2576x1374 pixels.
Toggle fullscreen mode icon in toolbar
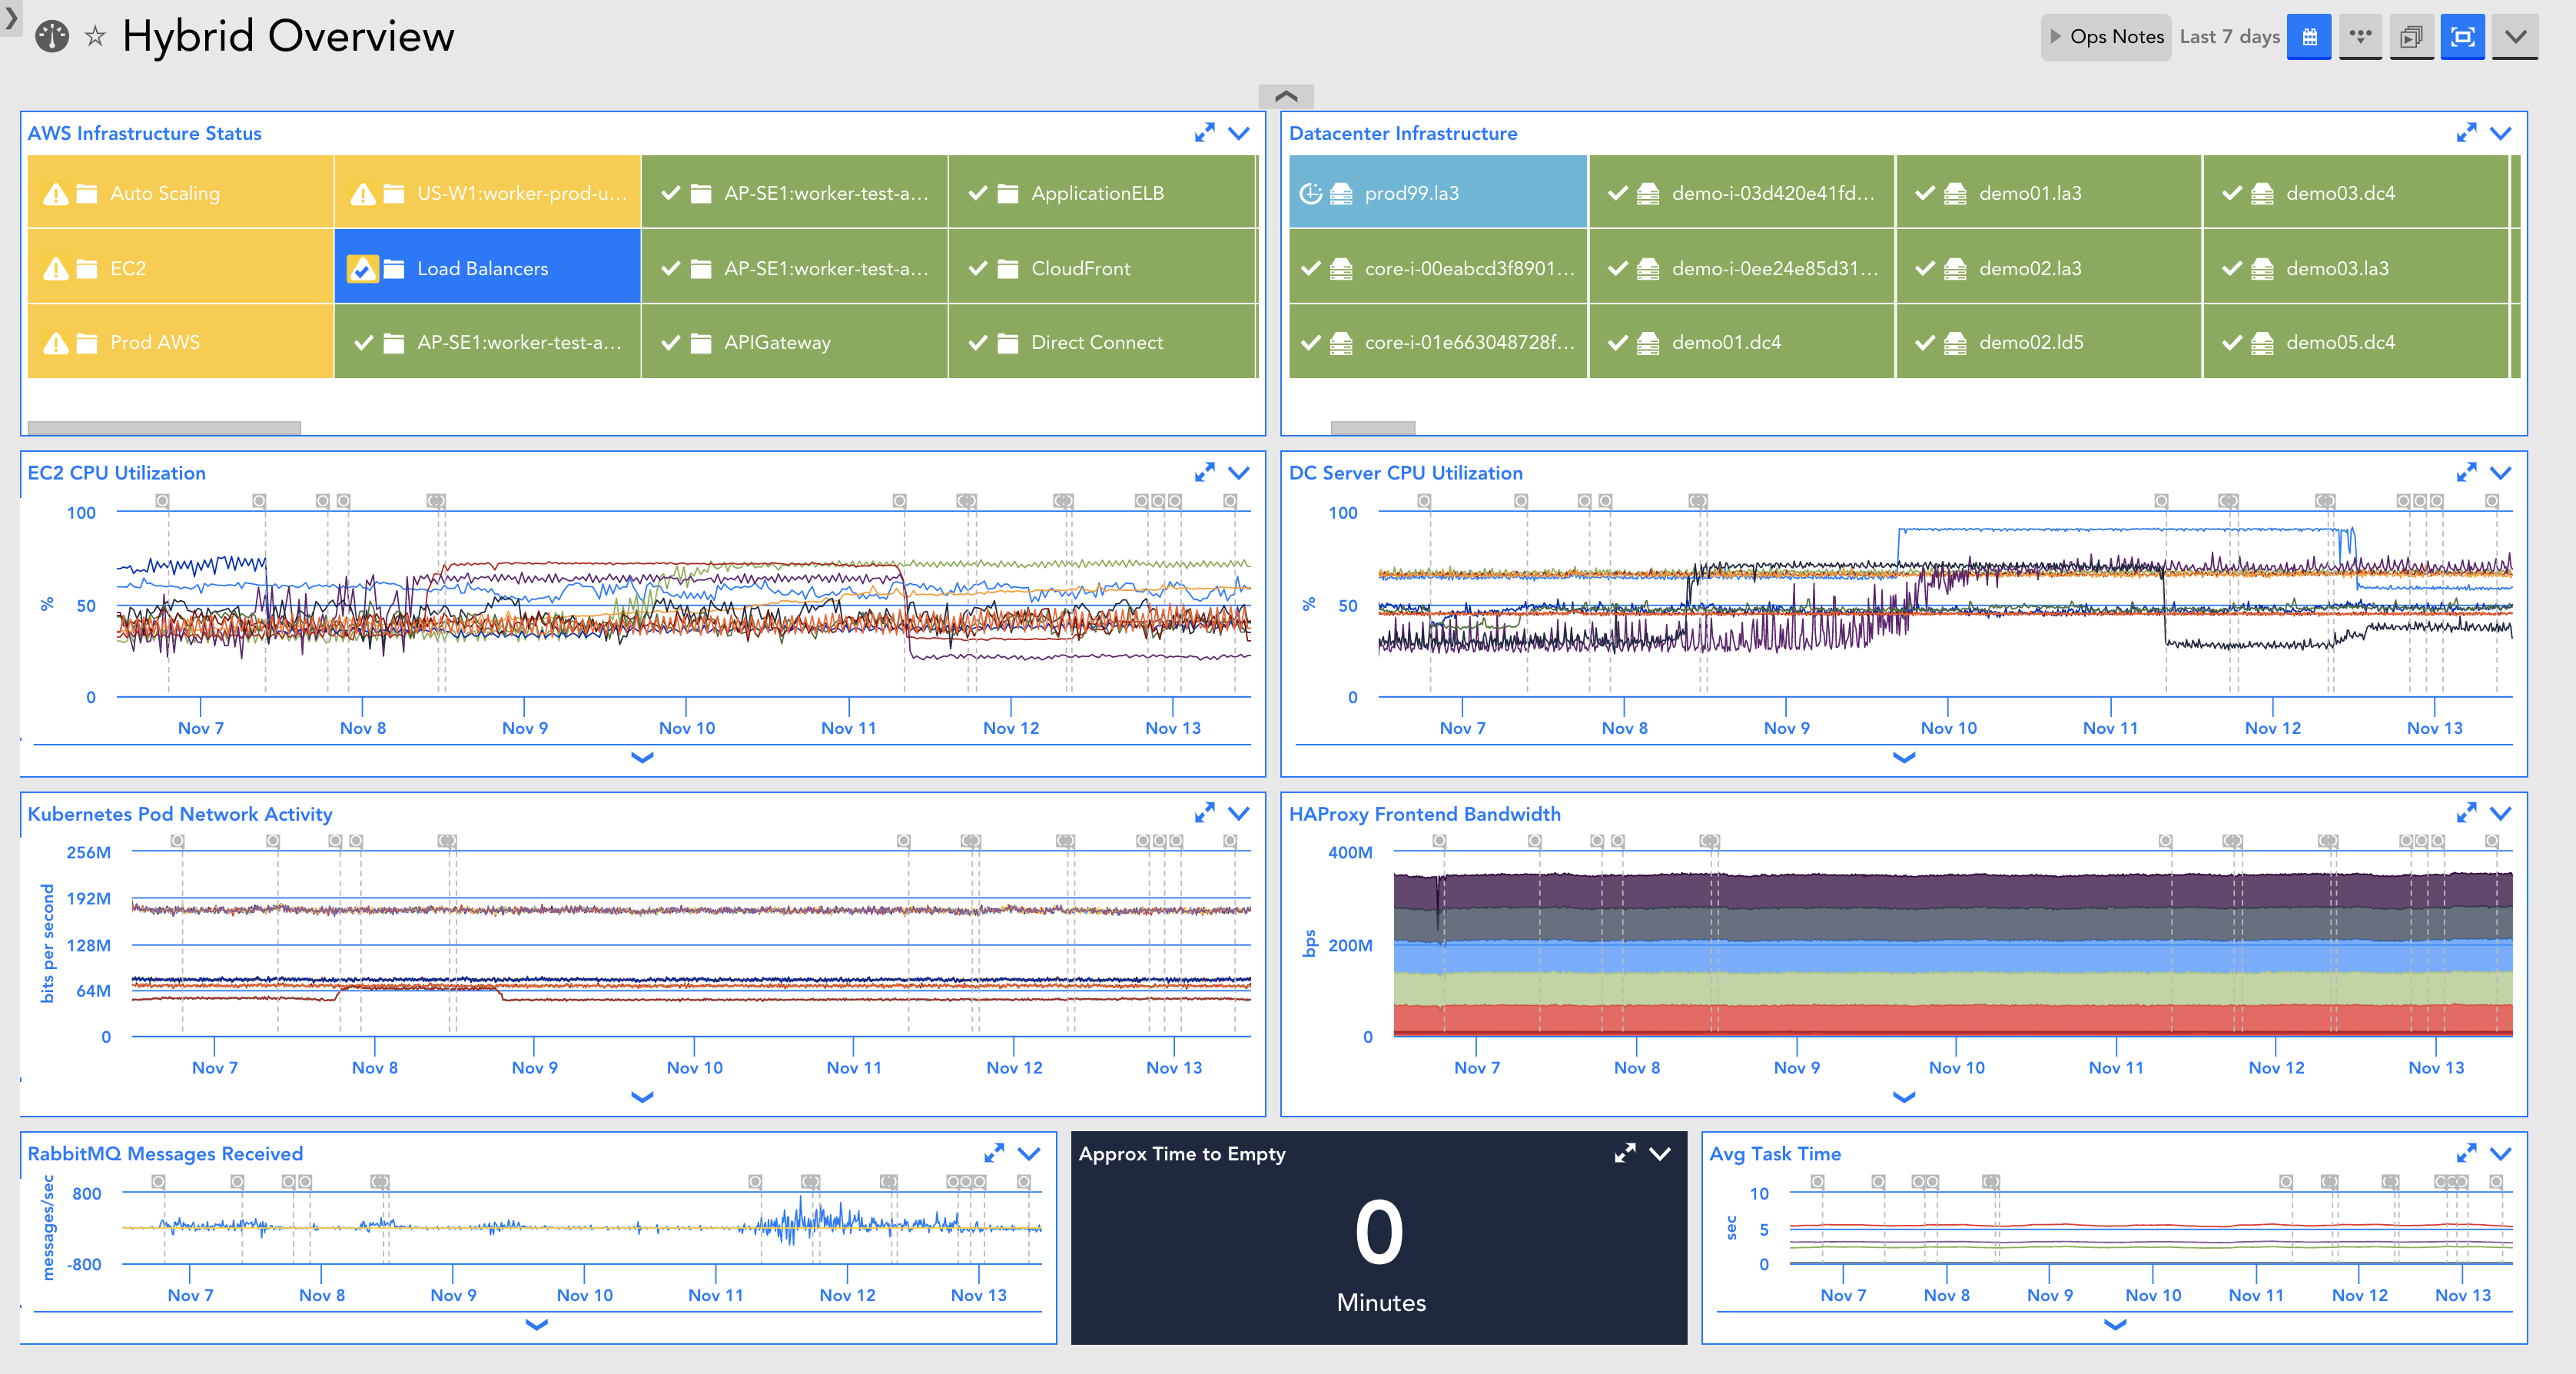(x=2462, y=37)
